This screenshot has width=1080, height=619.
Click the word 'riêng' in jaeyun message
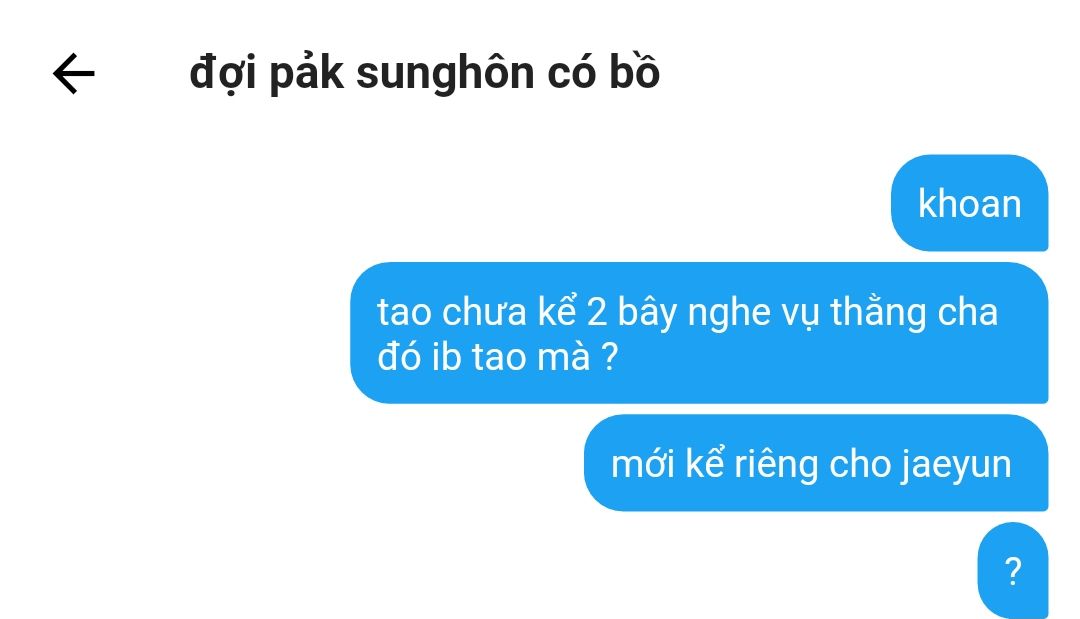[776, 465]
